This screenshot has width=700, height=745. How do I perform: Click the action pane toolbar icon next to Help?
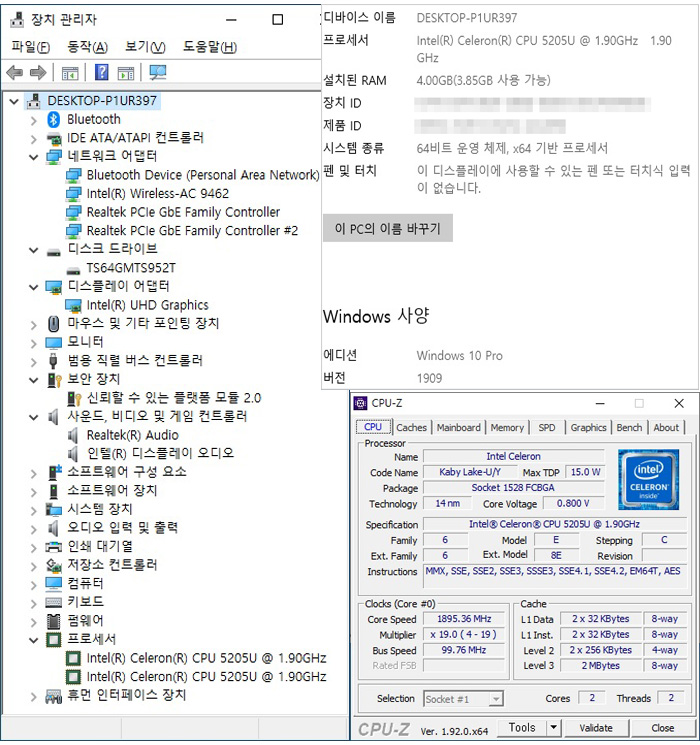126,73
